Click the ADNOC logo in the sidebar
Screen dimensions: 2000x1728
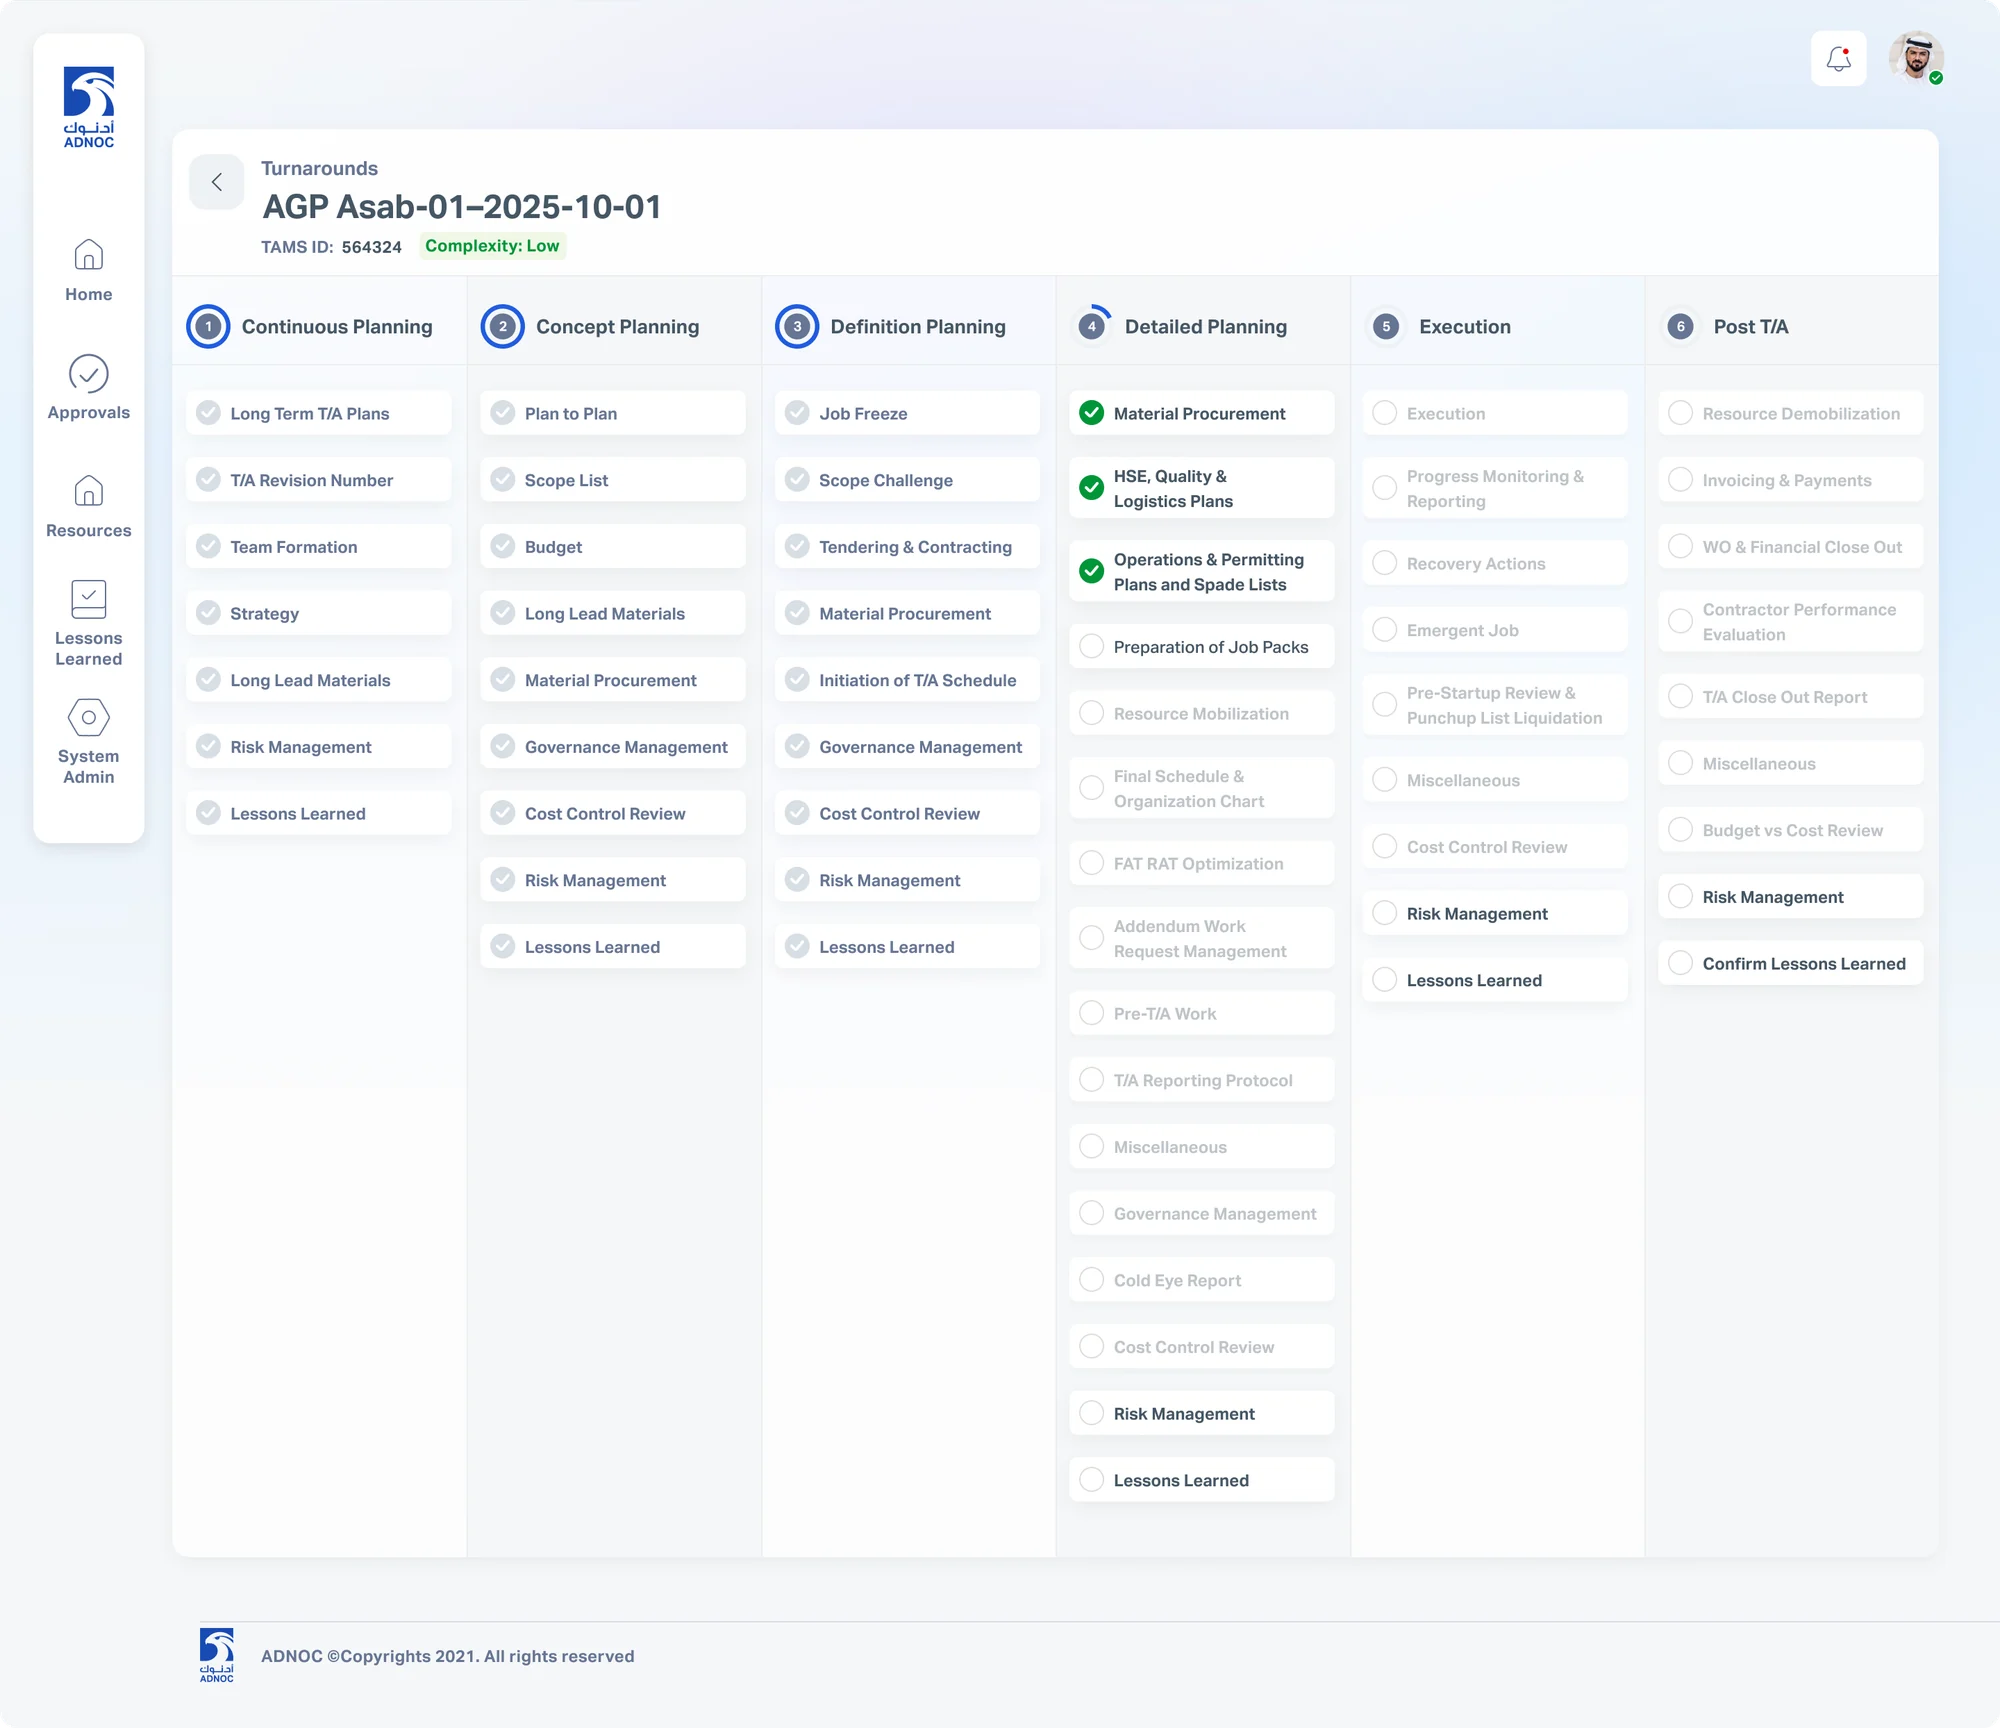click(89, 107)
